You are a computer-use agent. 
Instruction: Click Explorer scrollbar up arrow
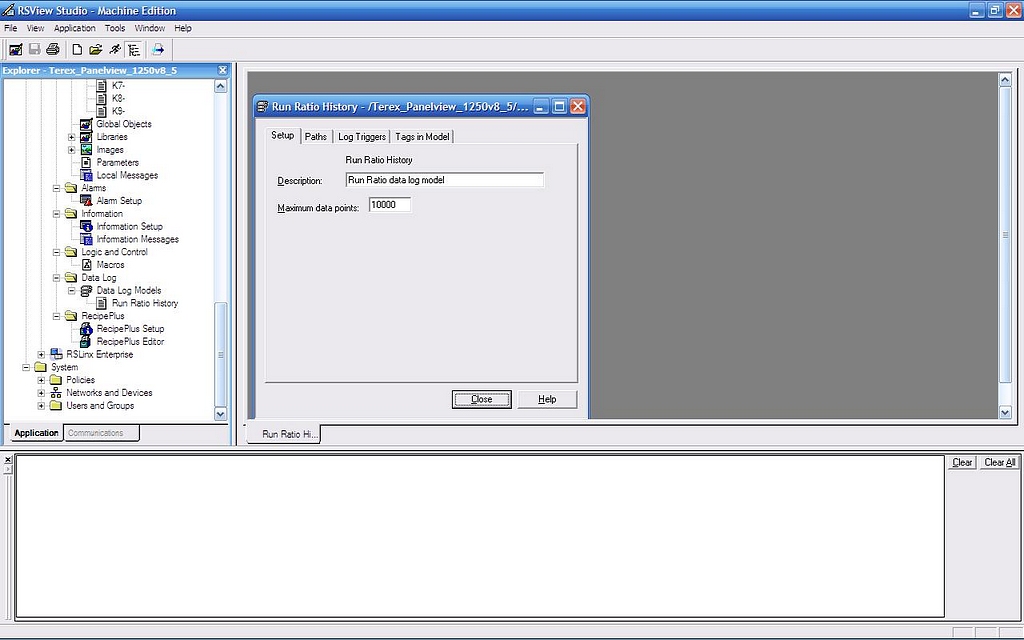click(x=220, y=86)
